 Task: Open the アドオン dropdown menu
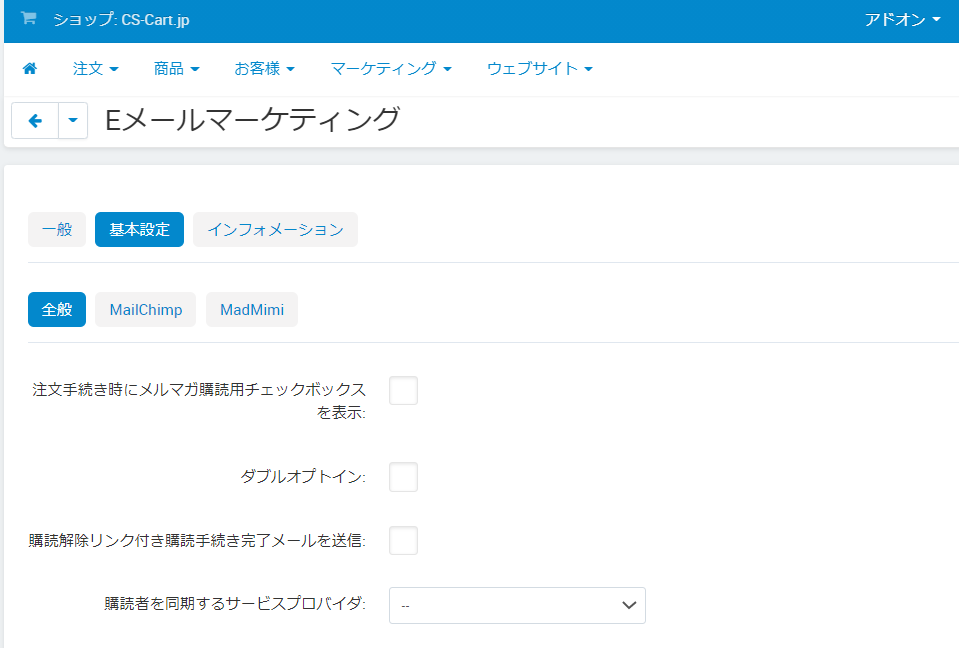point(902,20)
